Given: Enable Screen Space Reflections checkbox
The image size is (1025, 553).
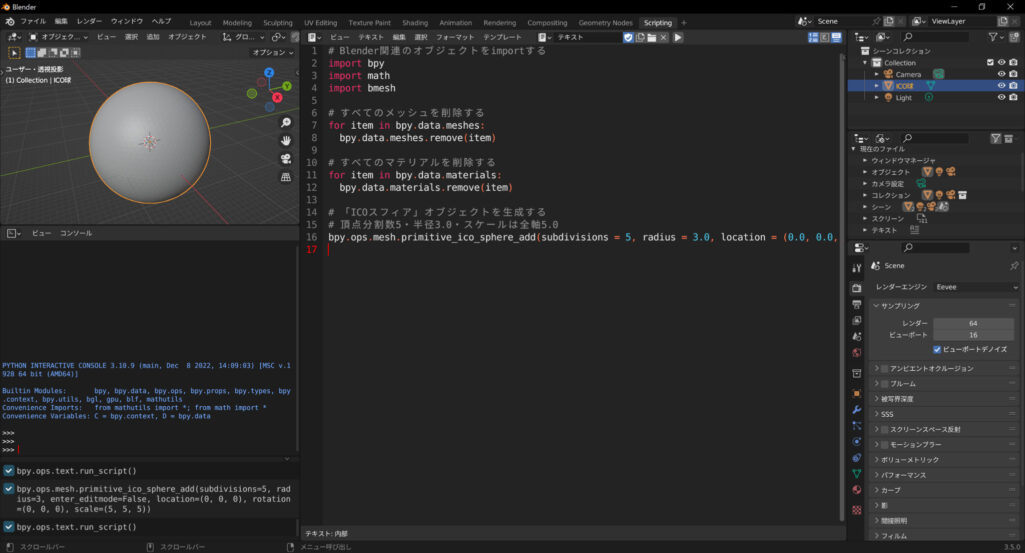Looking at the screenshot, I should coord(884,429).
